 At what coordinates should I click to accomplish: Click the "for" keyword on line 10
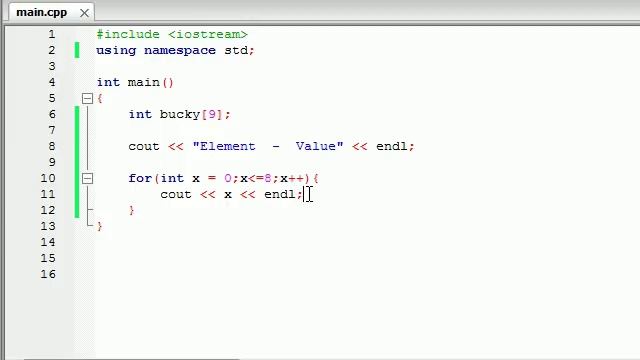[140, 178]
